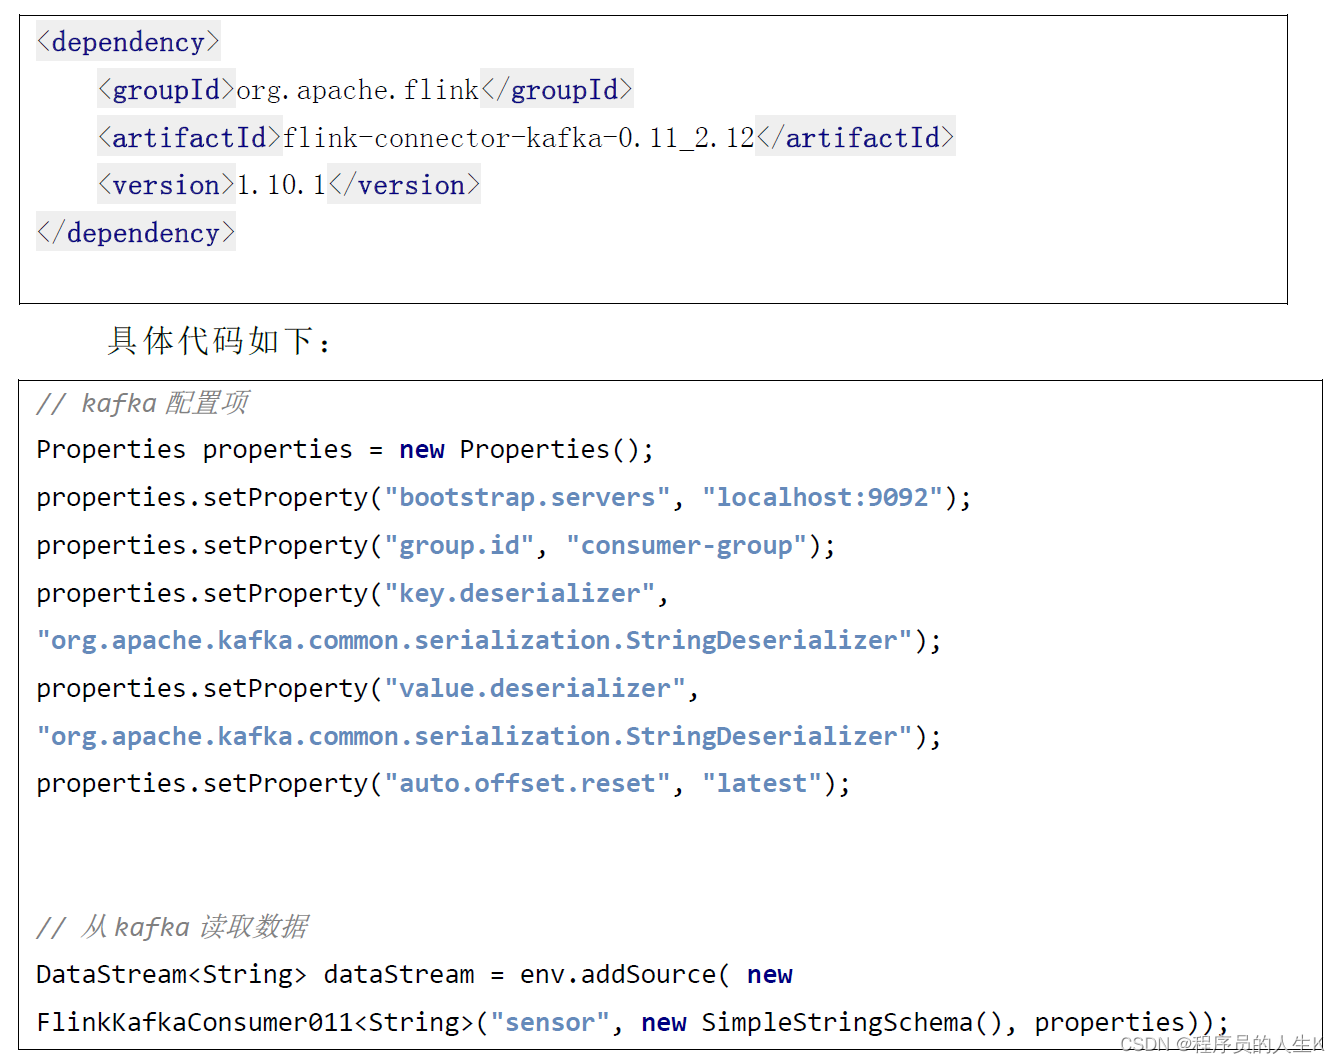Click the "sensor" topic string
1340x1064 pixels.
pyautogui.click(x=550, y=1022)
